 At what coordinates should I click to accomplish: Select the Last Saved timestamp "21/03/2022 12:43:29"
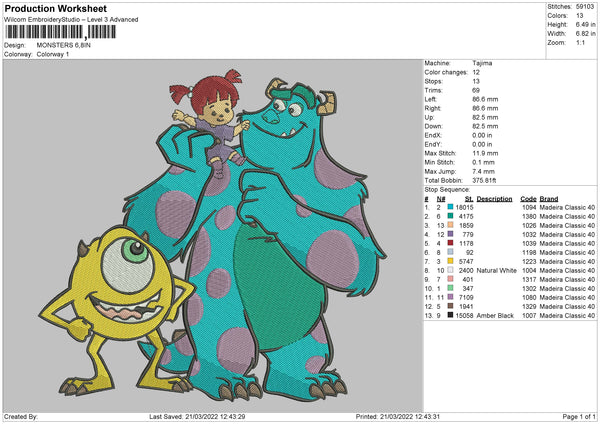coord(216,416)
